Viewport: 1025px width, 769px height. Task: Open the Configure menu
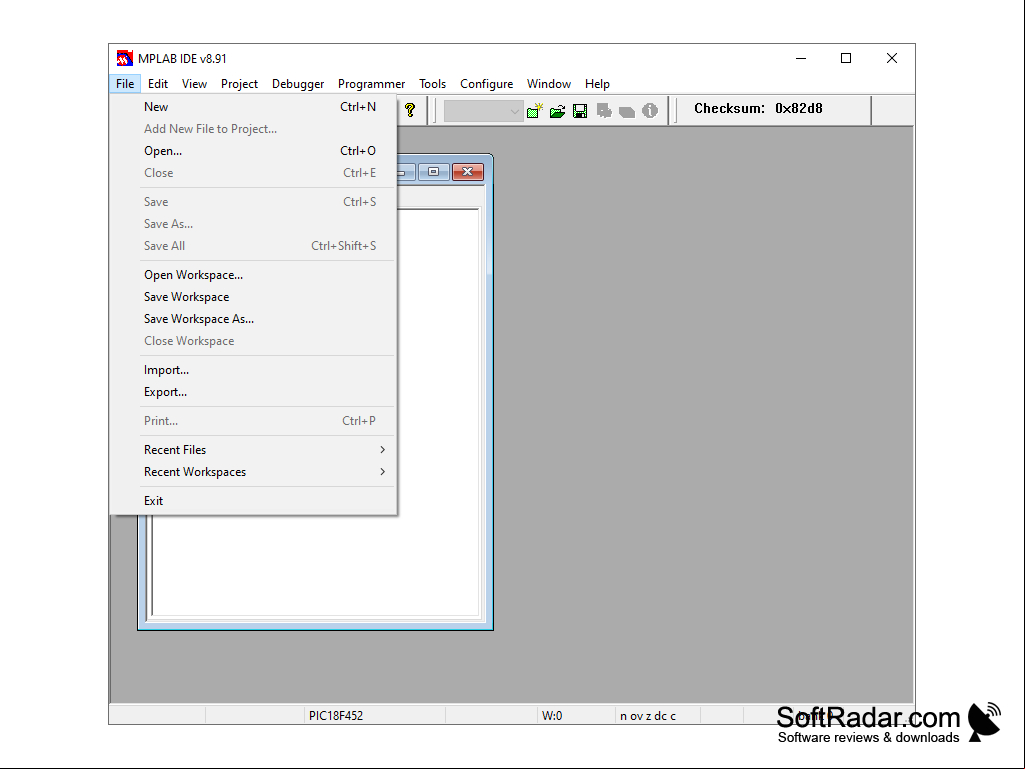coord(486,84)
